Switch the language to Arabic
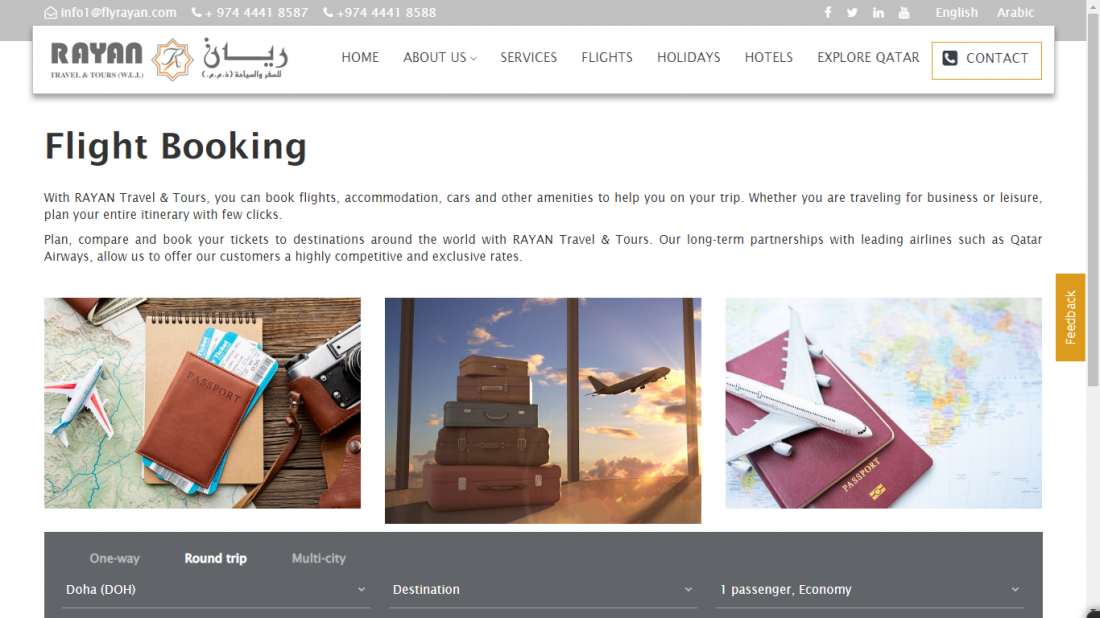The height and width of the screenshot is (618, 1100). 1015,13
